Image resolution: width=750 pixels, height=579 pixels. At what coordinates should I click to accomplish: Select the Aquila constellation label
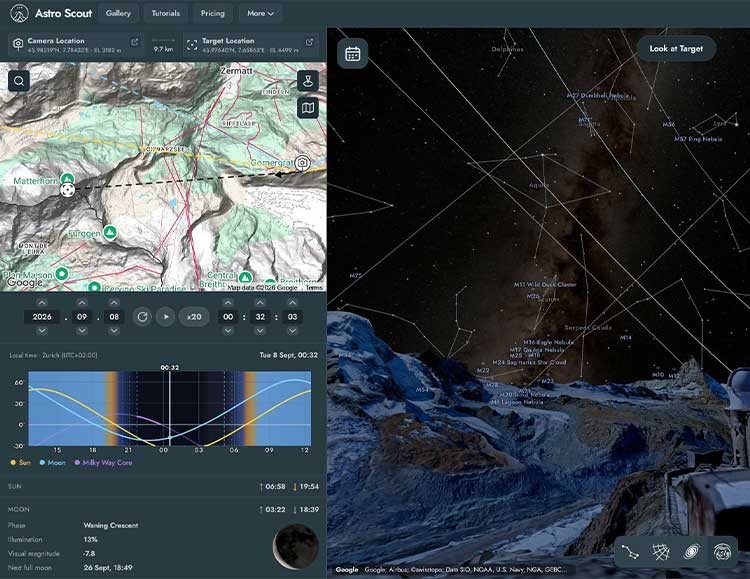539,185
